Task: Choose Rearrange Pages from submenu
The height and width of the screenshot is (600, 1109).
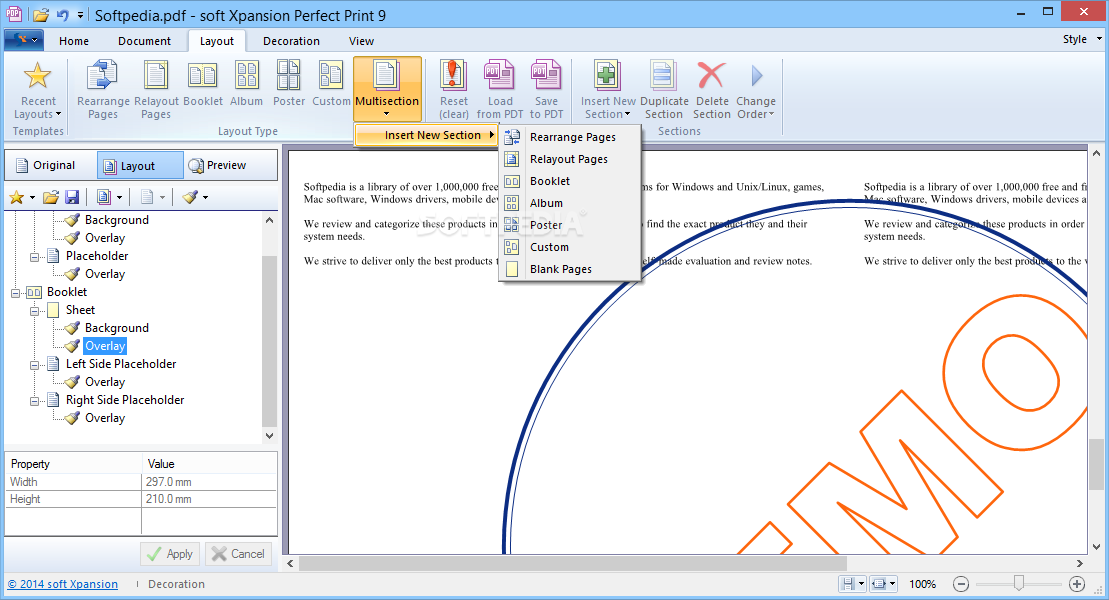Action: 570,137
